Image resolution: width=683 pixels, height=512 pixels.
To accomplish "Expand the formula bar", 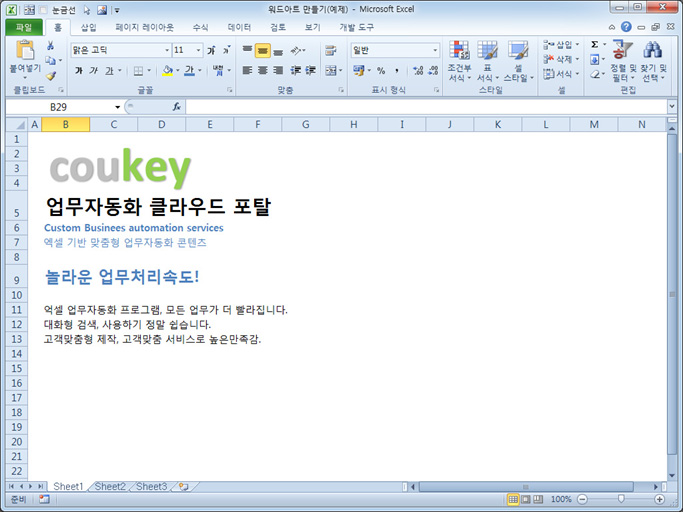I will point(672,106).
